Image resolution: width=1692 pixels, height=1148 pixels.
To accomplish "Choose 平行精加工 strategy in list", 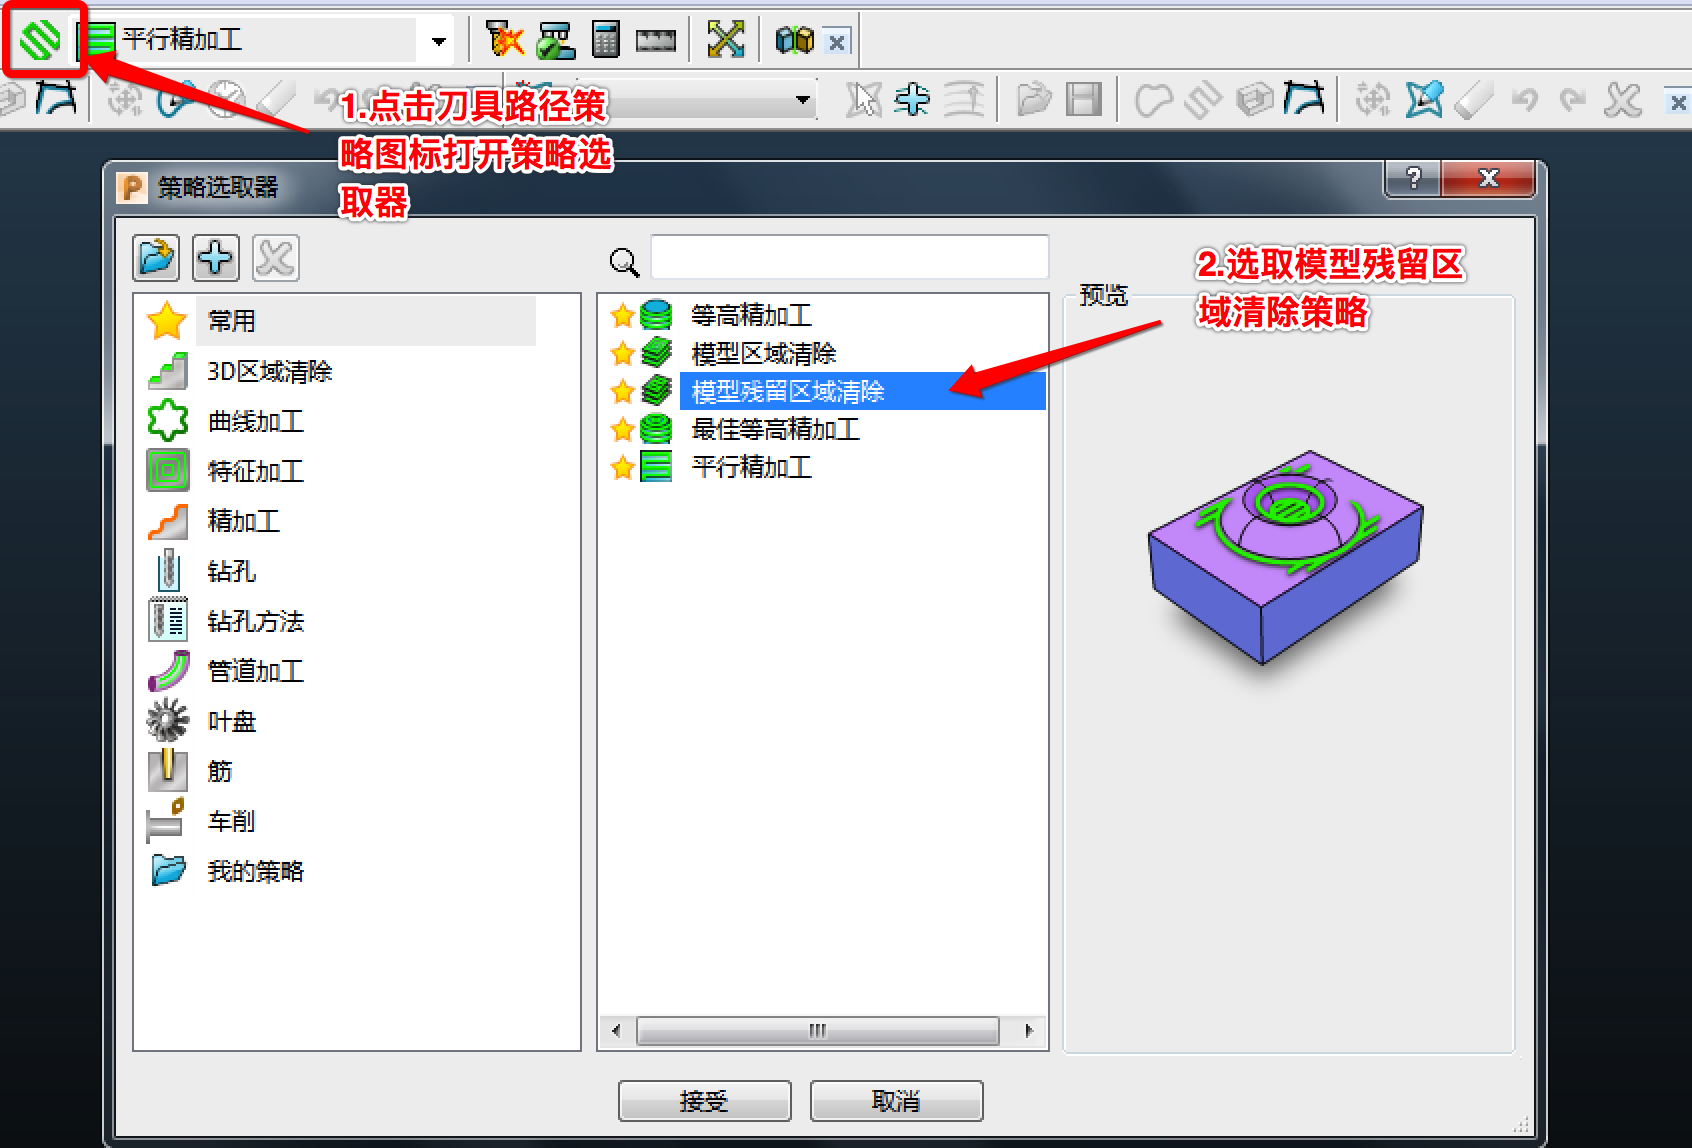I will pos(752,467).
